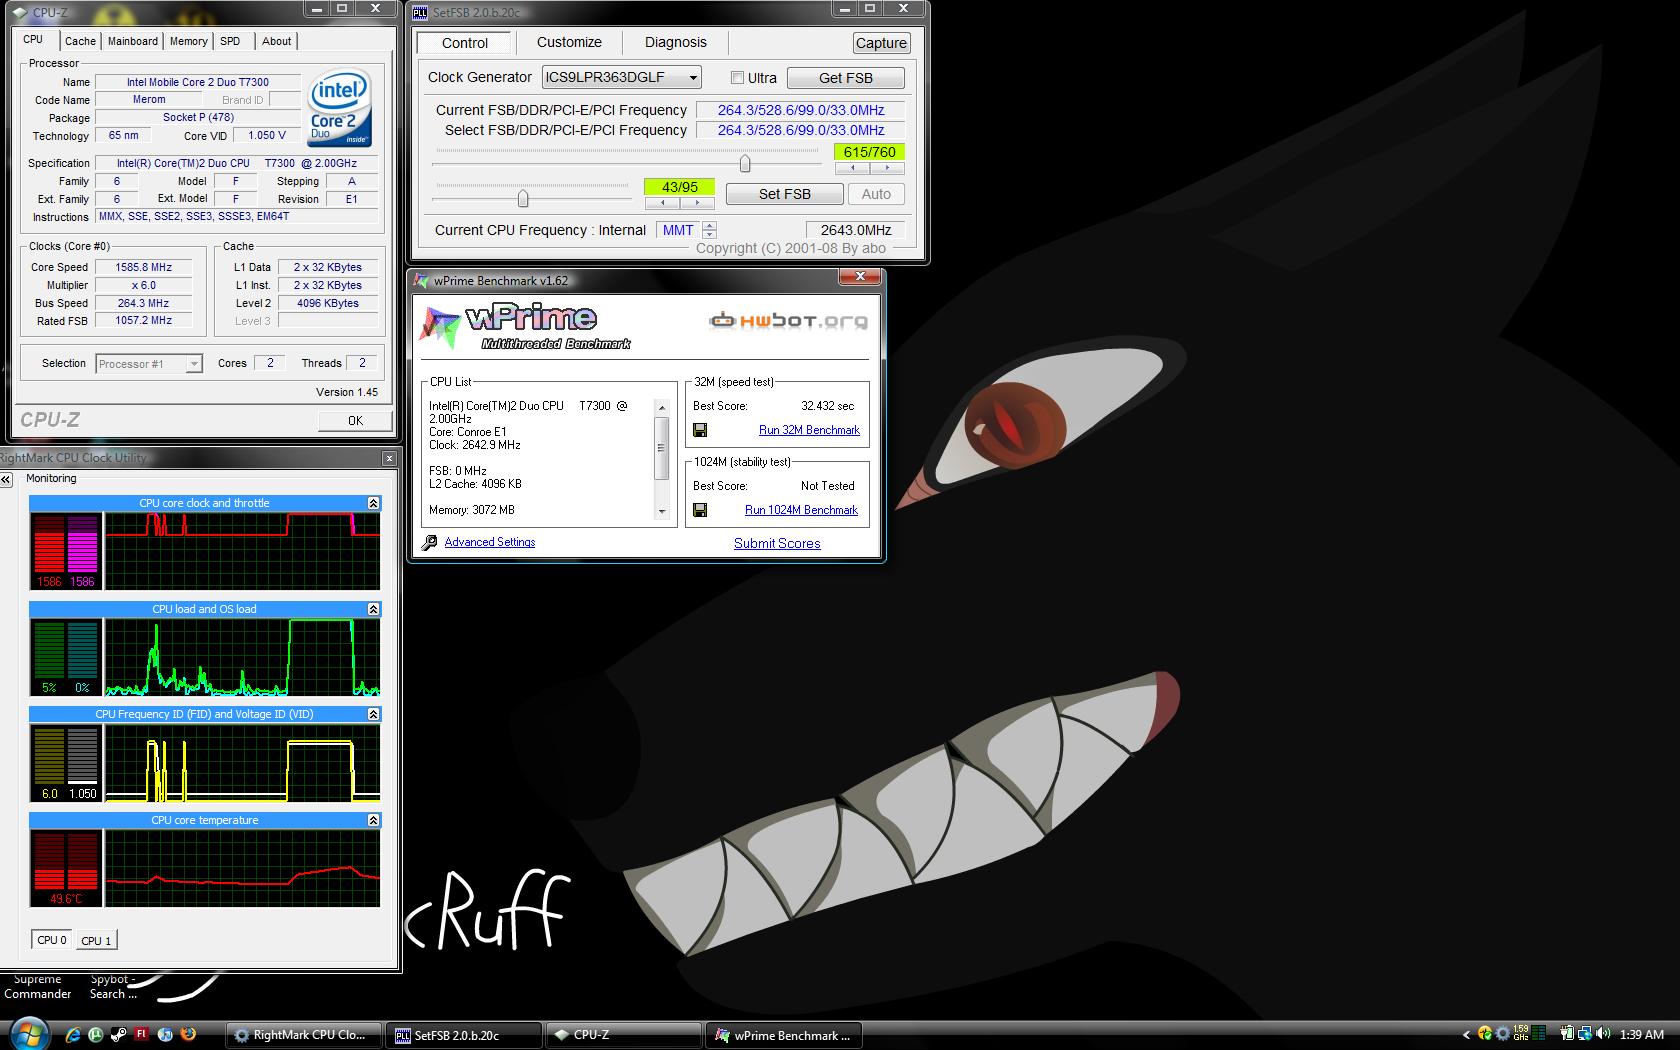Enable the Ultra checkbox in SetFSB
Viewport: 1680px width, 1050px height.
[x=737, y=78]
